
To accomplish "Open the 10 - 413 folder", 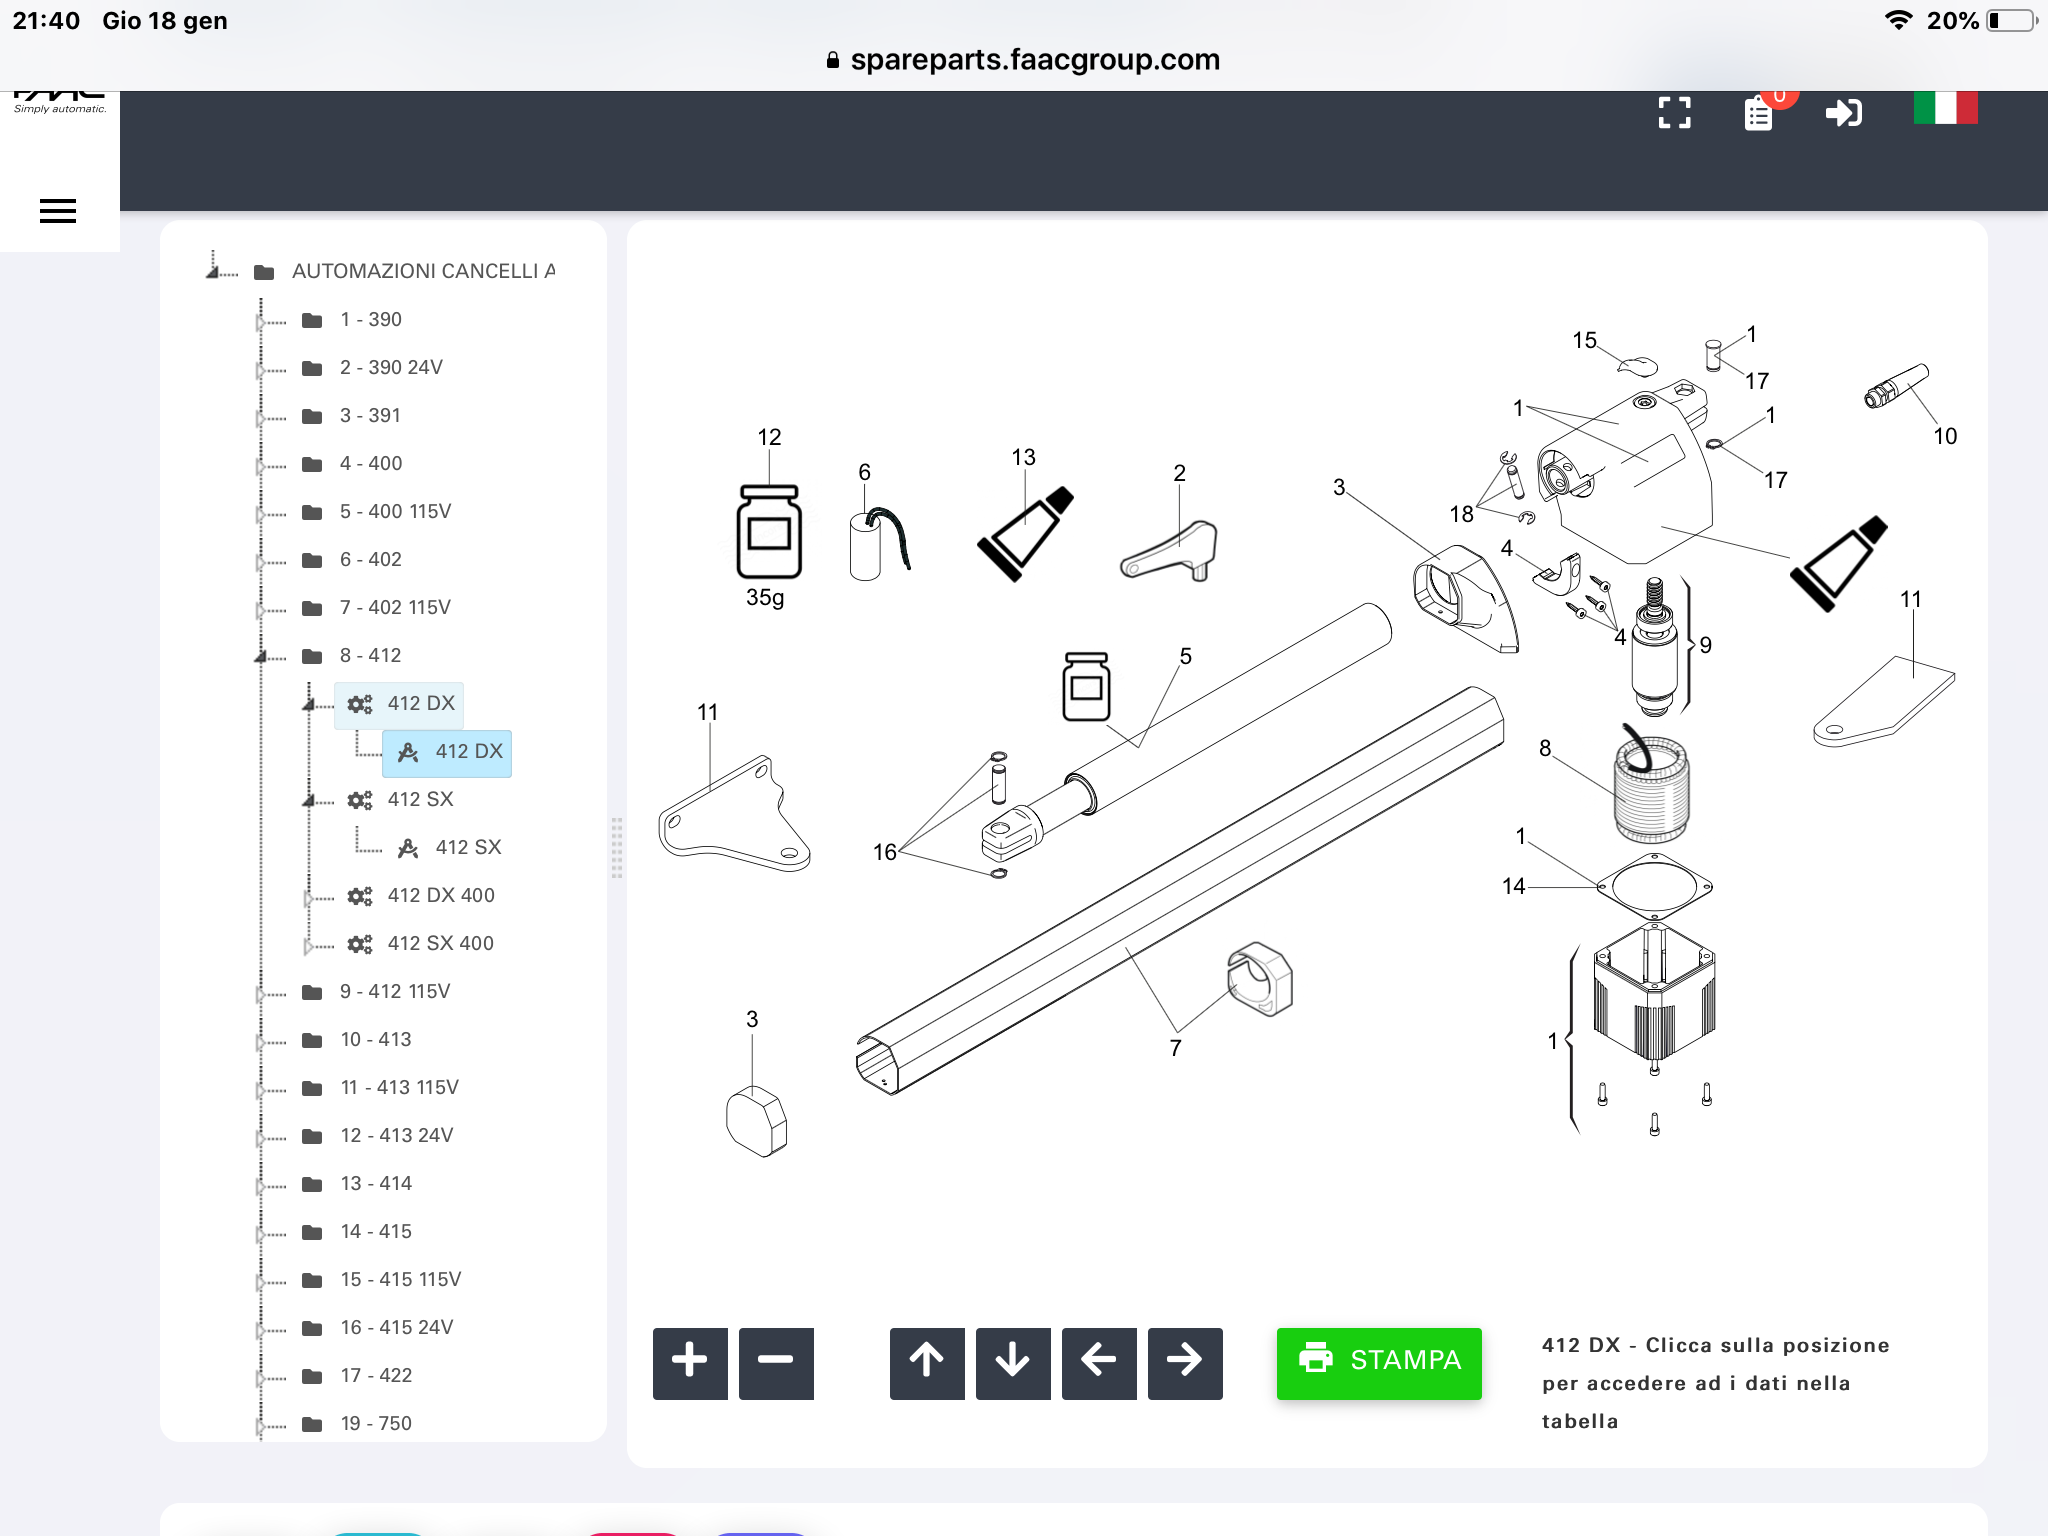I will (x=375, y=1040).
